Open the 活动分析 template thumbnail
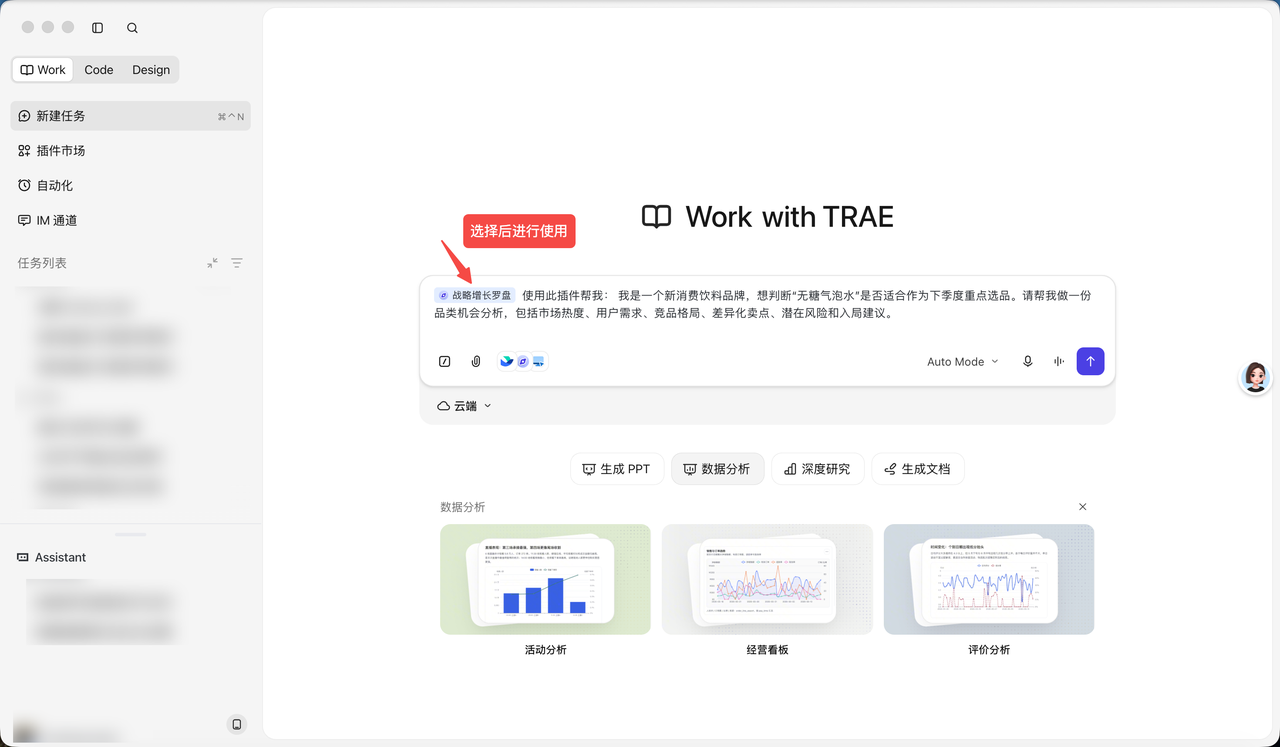 545,579
